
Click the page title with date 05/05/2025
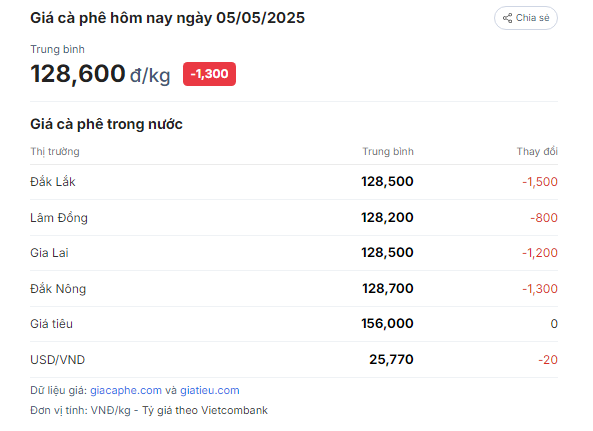tap(167, 18)
